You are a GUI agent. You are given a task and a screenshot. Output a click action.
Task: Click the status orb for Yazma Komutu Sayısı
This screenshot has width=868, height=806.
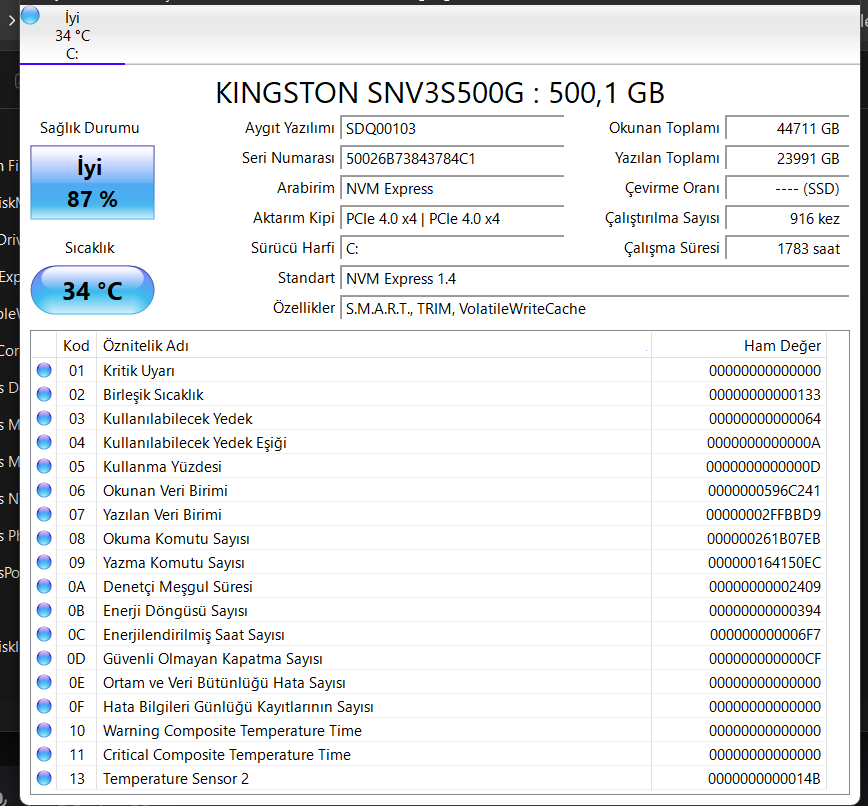point(44,562)
